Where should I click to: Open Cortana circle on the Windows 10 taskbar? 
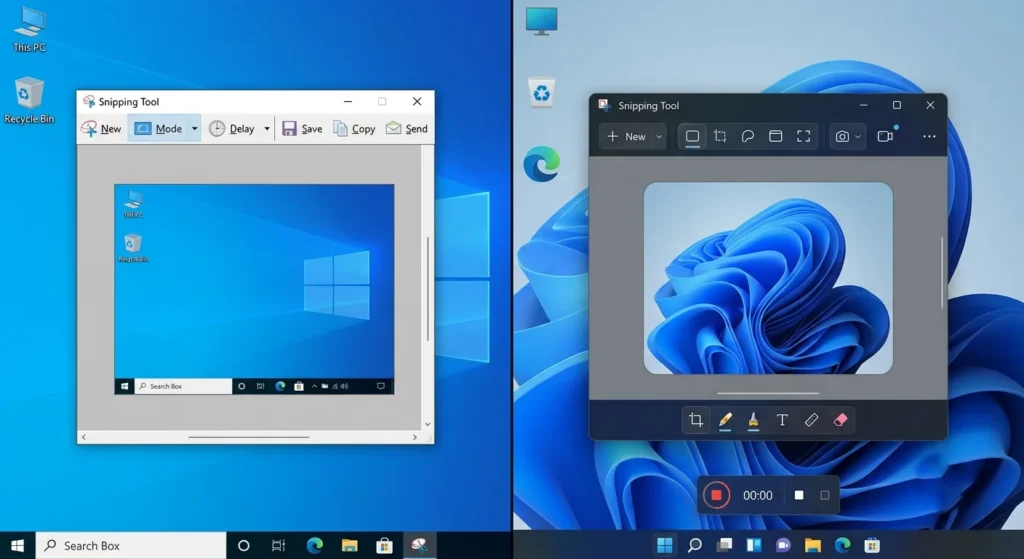244,545
